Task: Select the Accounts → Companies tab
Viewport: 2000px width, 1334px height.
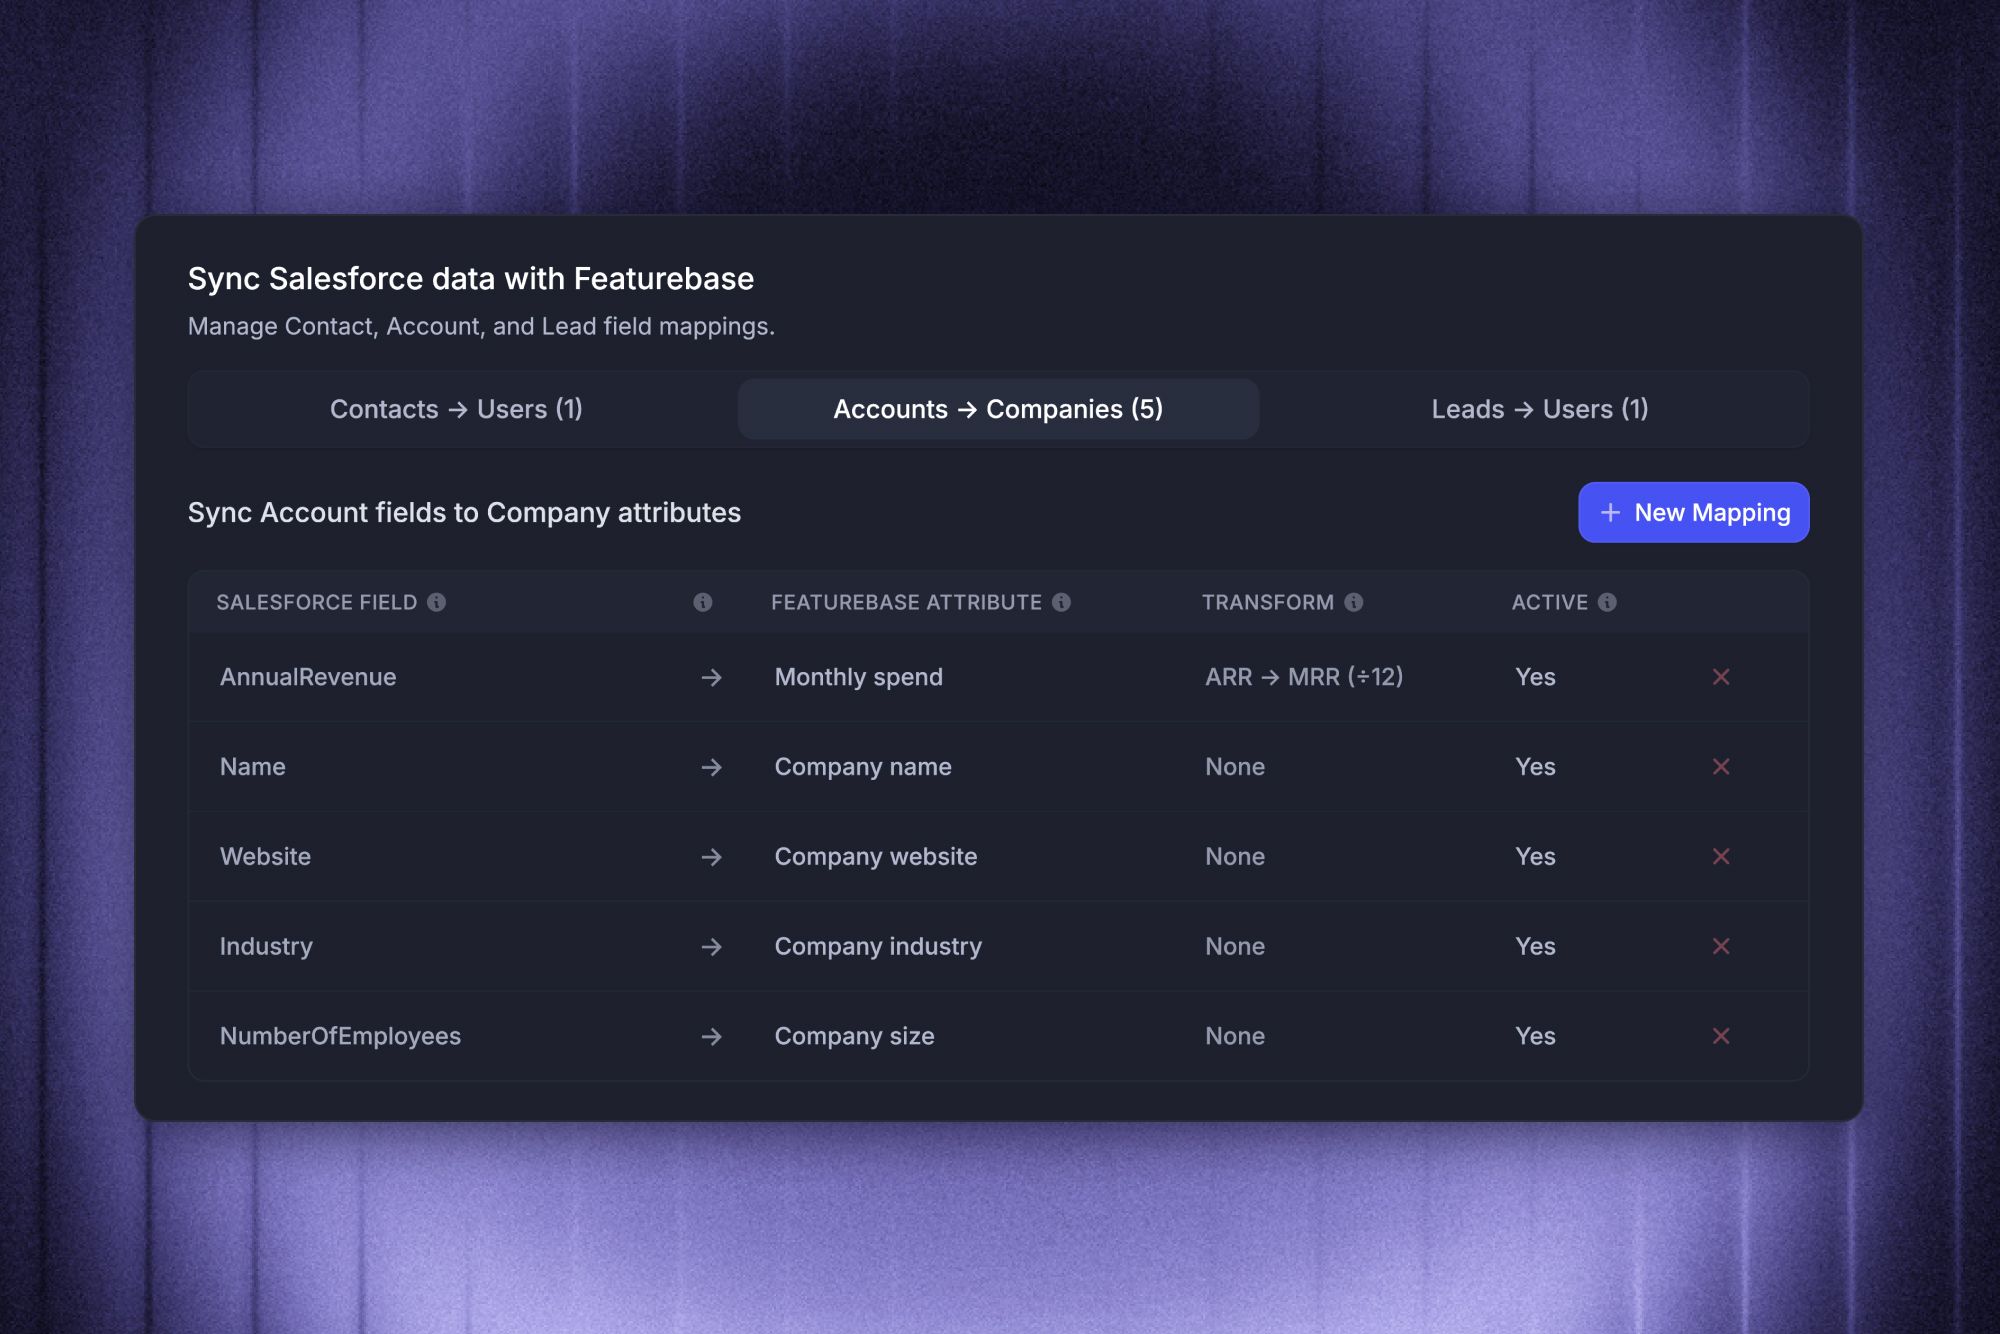Action: (998, 409)
